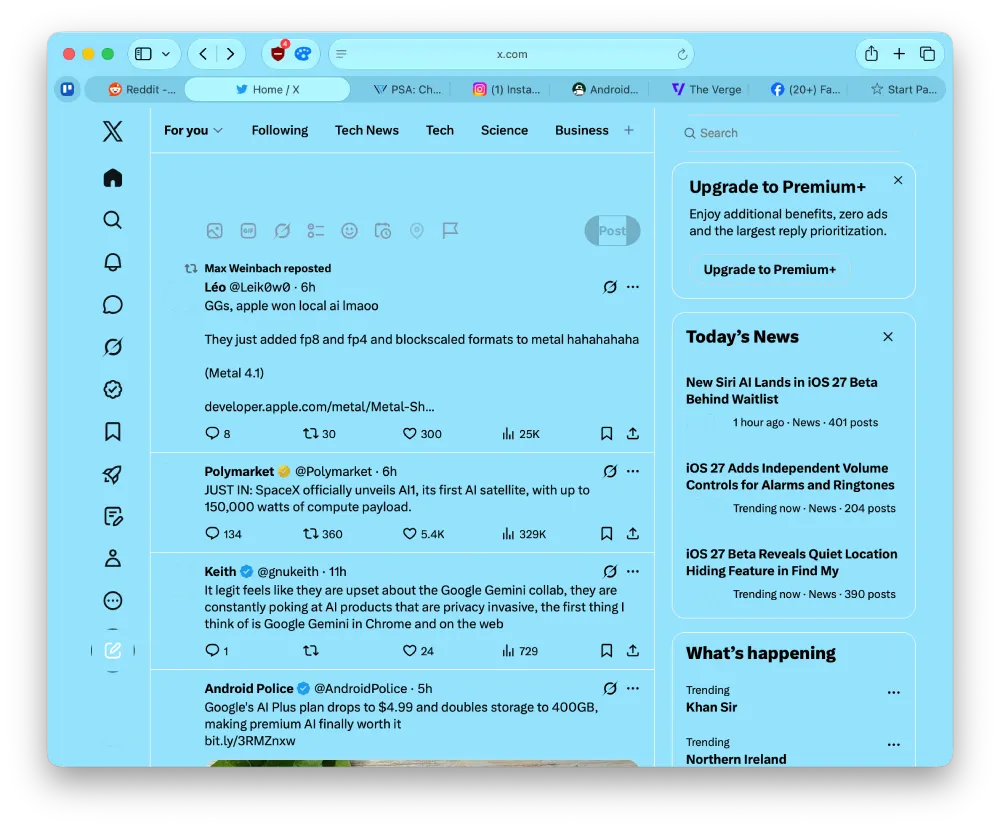
Task: Show Safari tab overview
Action: (x=927, y=54)
